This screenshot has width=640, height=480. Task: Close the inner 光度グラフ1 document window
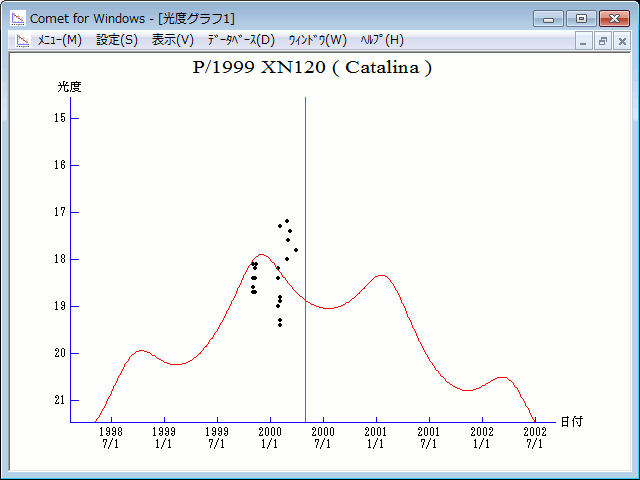[621, 41]
